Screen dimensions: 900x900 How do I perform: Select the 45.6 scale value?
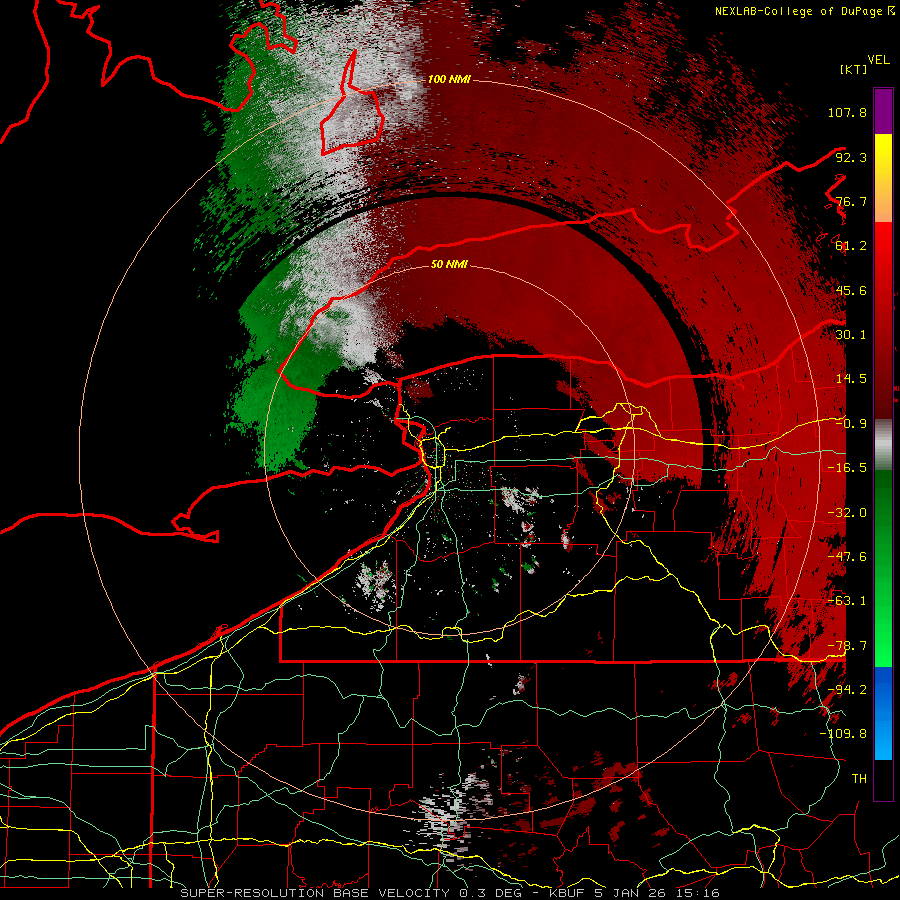[x=851, y=290]
